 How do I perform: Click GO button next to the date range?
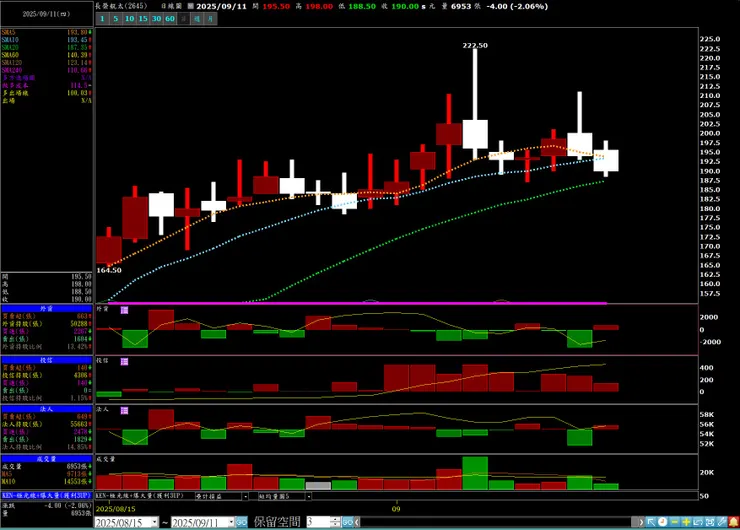tap(241, 522)
